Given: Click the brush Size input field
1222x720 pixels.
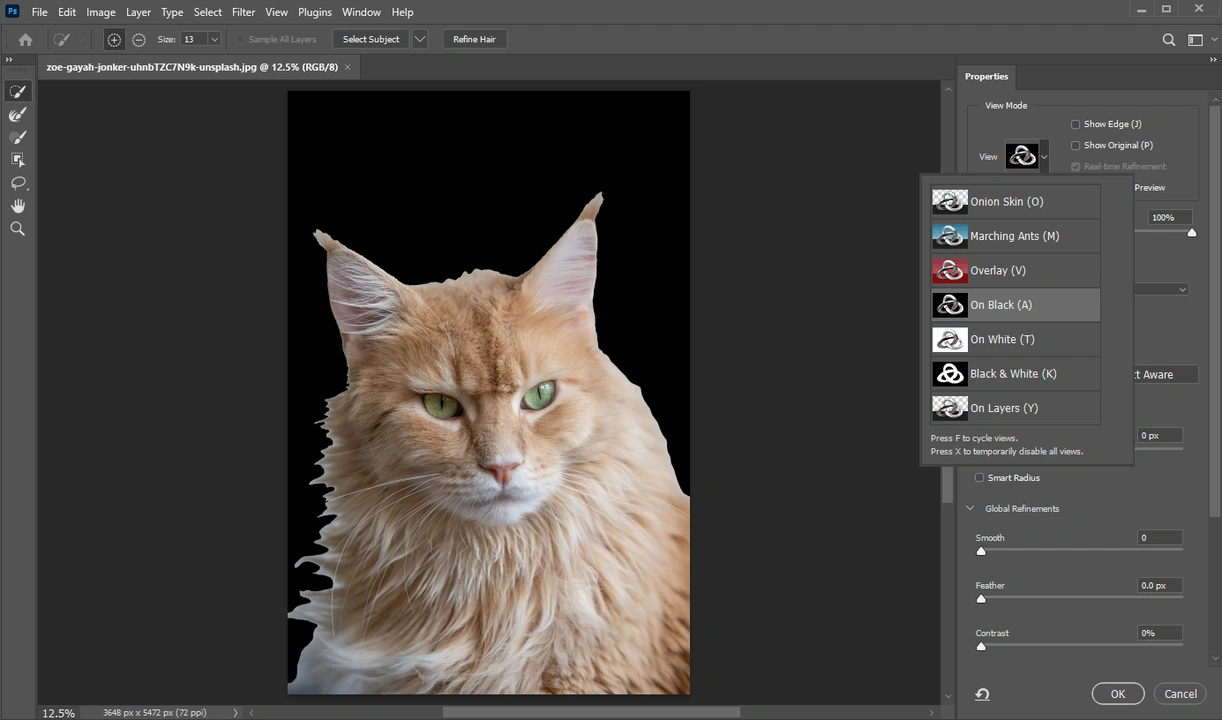Looking at the screenshot, I should tap(193, 39).
